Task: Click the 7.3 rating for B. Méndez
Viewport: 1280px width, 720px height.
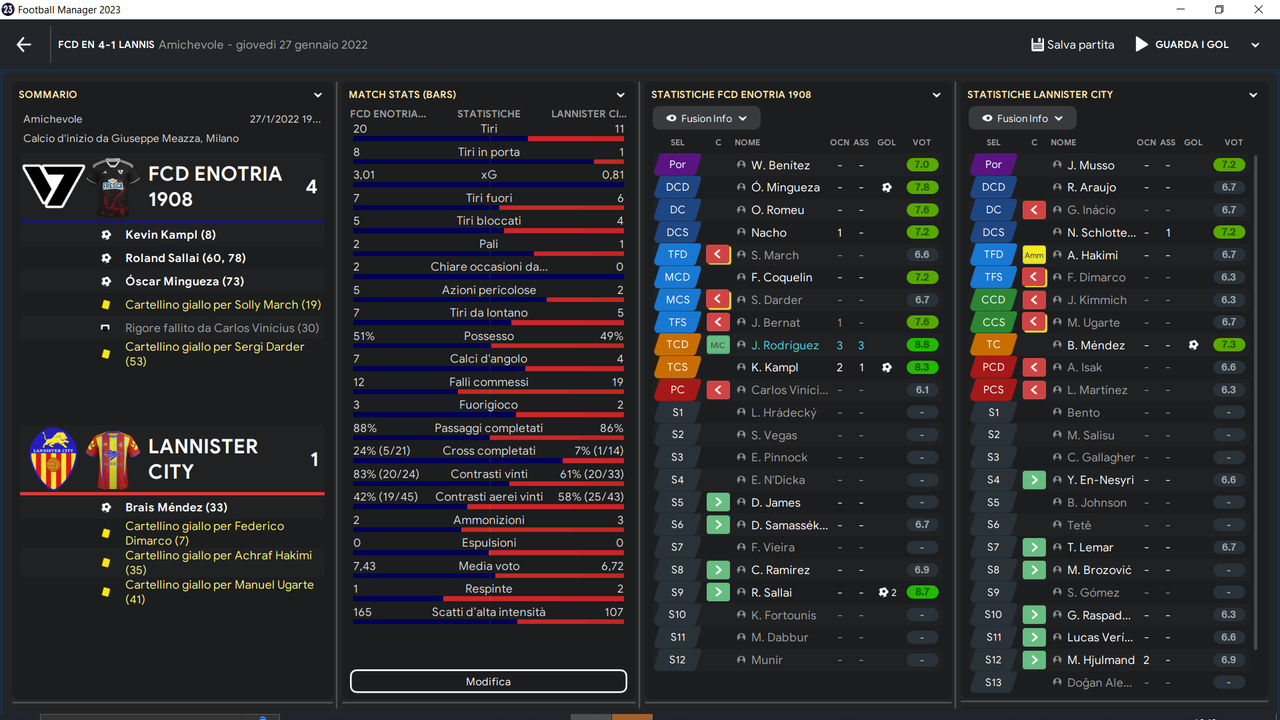Action: click(x=1229, y=345)
